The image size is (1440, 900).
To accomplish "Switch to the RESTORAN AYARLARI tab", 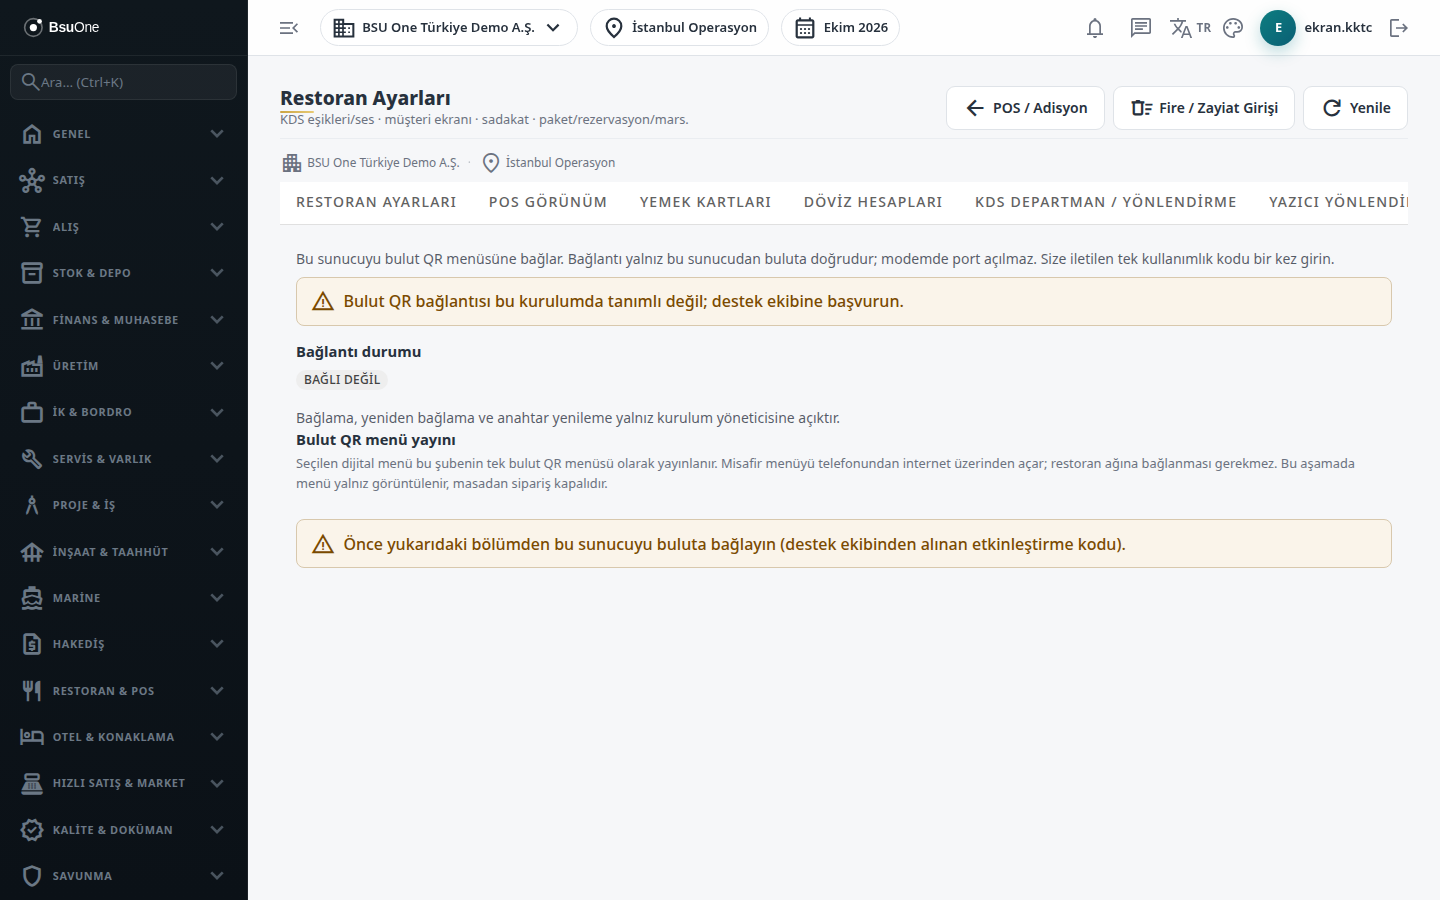I will (376, 202).
